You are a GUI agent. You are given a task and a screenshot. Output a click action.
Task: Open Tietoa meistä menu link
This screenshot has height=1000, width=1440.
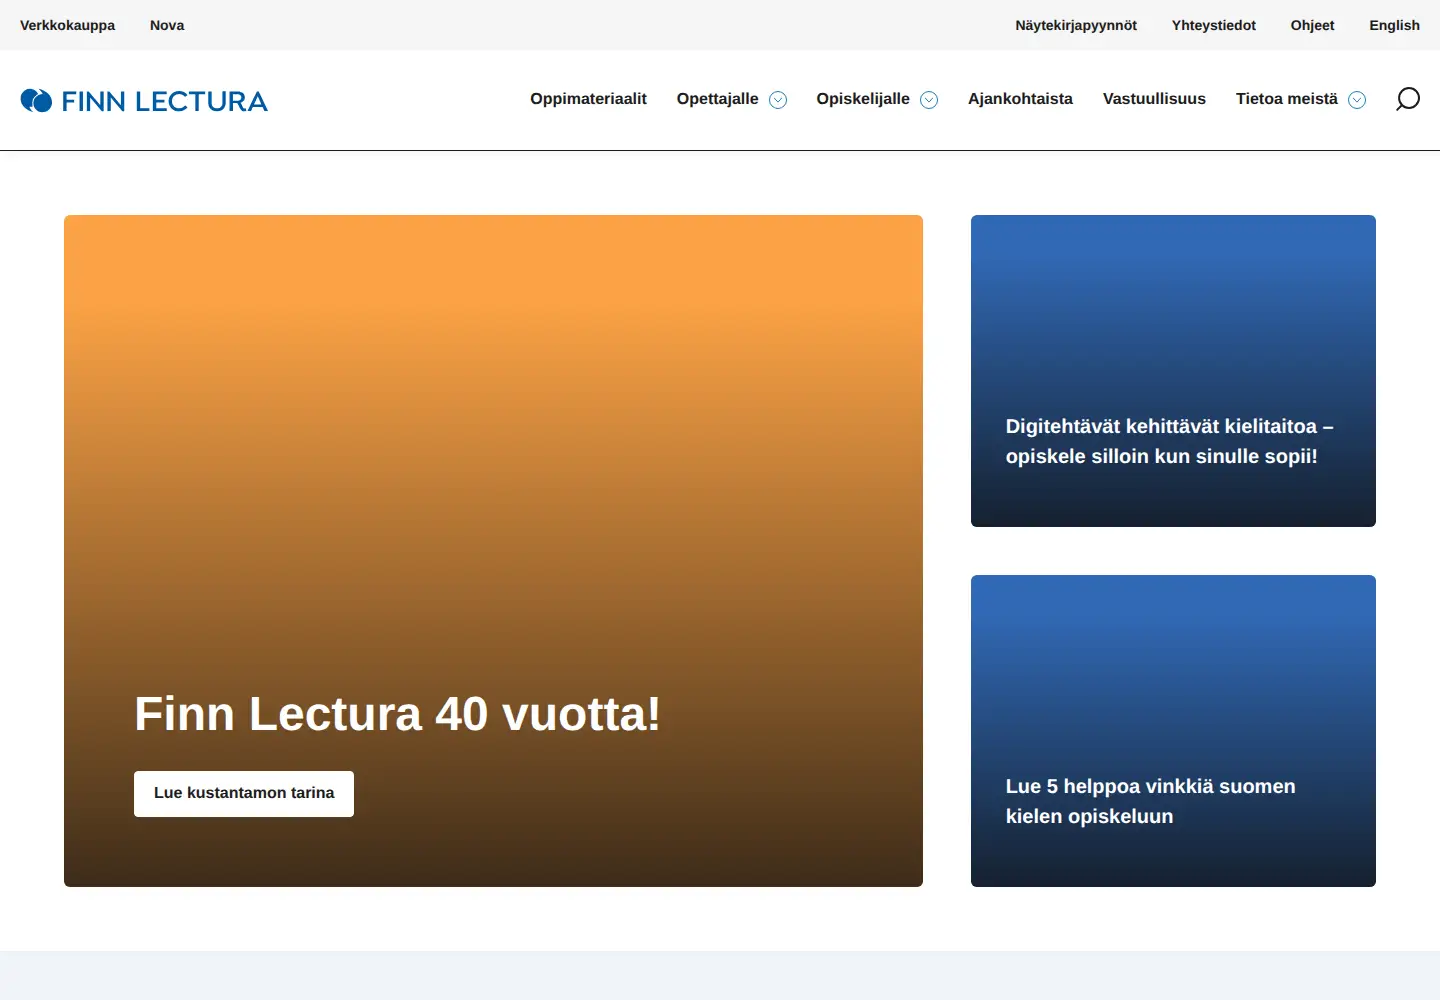click(1286, 99)
